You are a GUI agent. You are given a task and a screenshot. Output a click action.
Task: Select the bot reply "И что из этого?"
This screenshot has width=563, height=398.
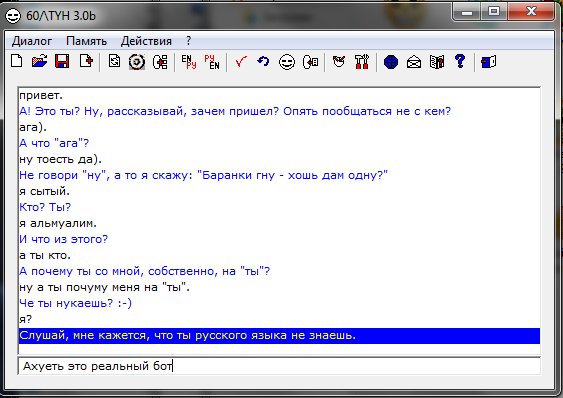(279, 239)
